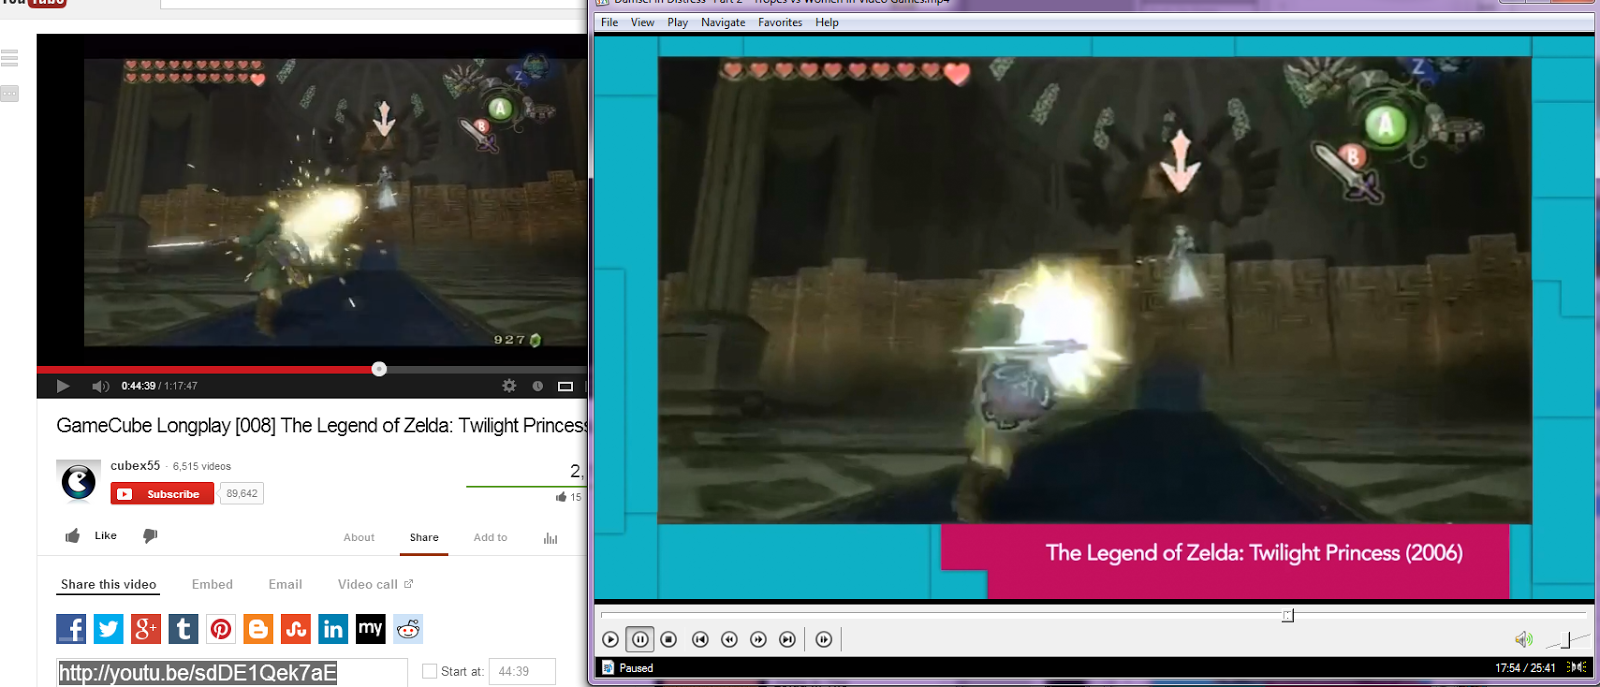Enable the 'Start at' checkbox
The image size is (1600, 687).
tap(430, 672)
